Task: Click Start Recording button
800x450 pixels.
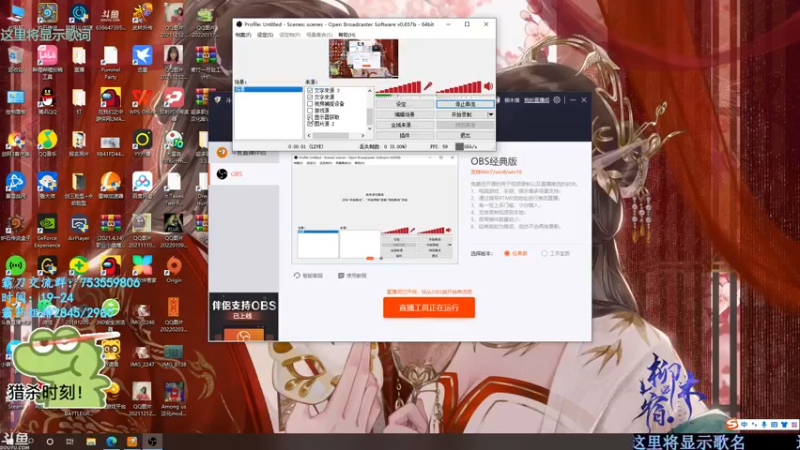Action: [462, 114]
